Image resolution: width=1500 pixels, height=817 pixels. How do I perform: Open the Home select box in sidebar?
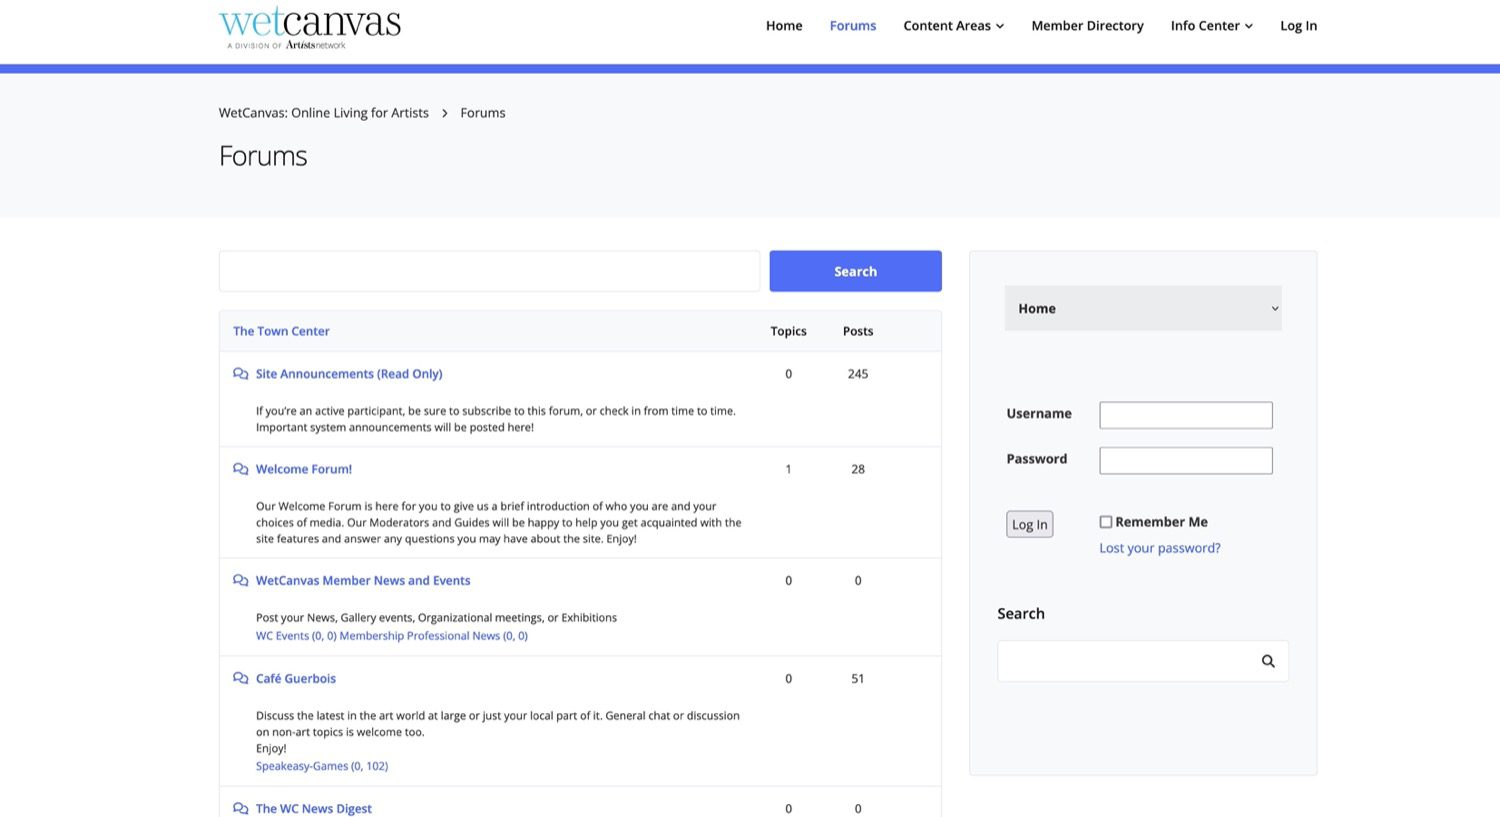click(1142, 309)
